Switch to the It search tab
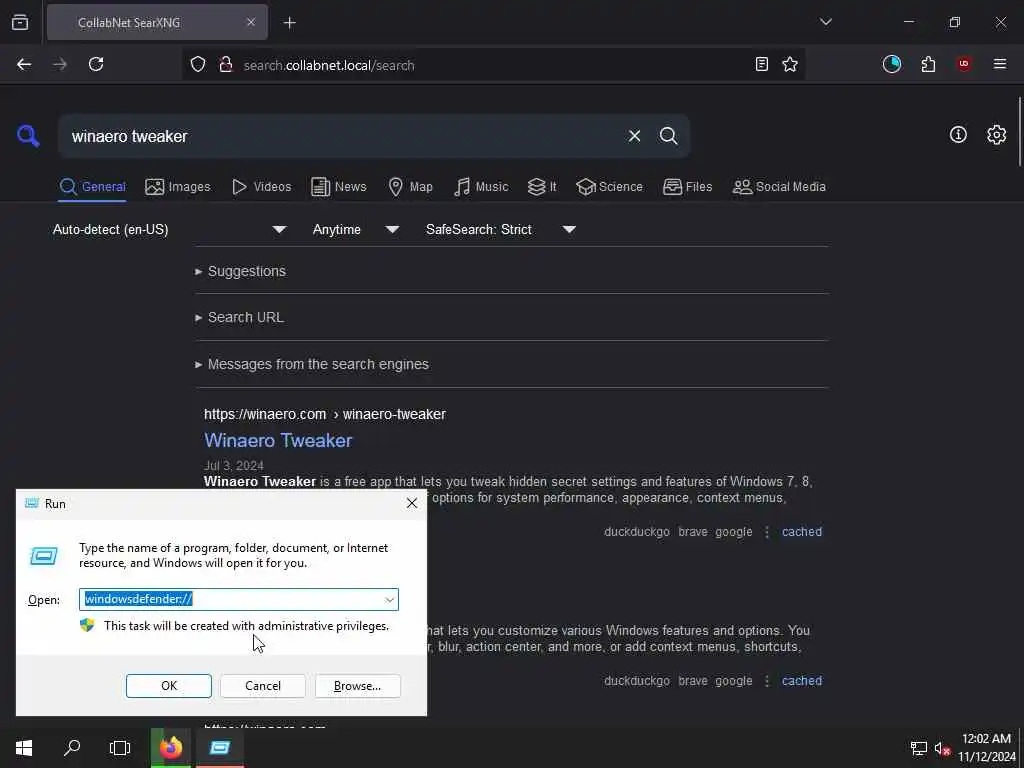The image size is (1024, 768). (542, 187)
